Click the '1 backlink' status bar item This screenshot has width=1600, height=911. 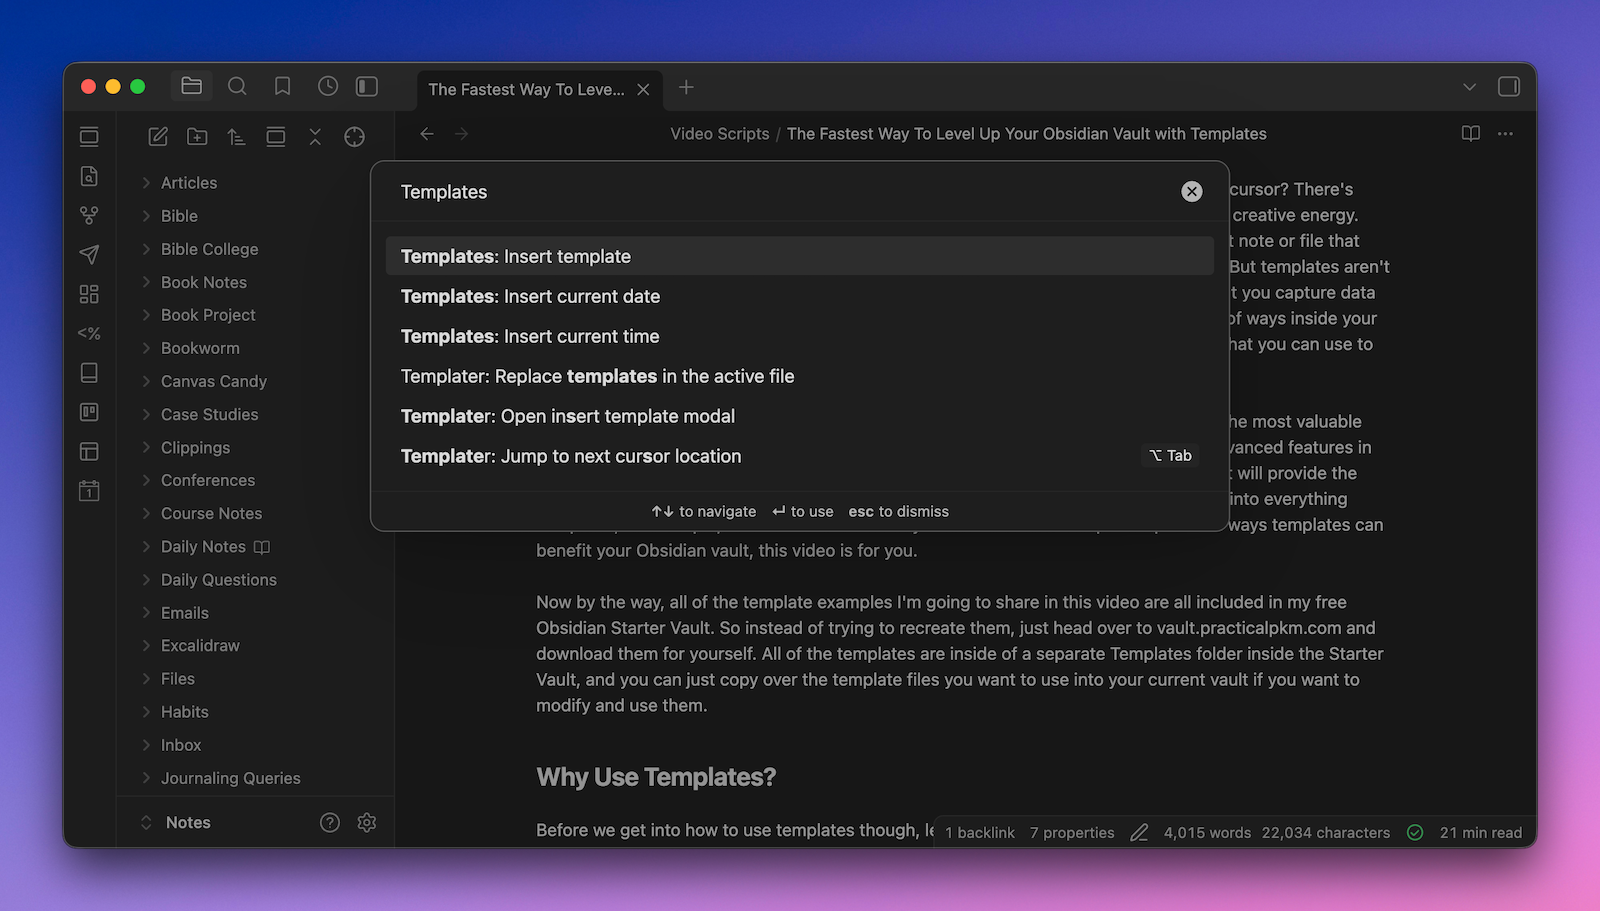pos(979,833)
